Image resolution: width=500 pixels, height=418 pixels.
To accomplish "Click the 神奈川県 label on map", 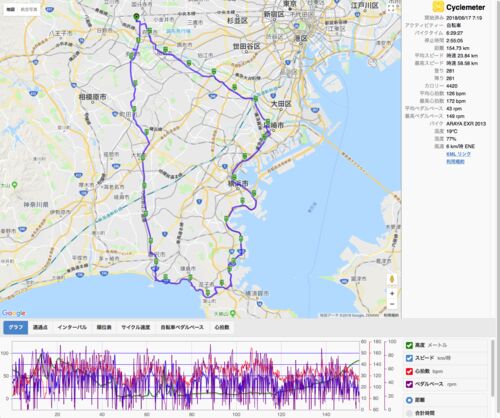I will [36, 204].
